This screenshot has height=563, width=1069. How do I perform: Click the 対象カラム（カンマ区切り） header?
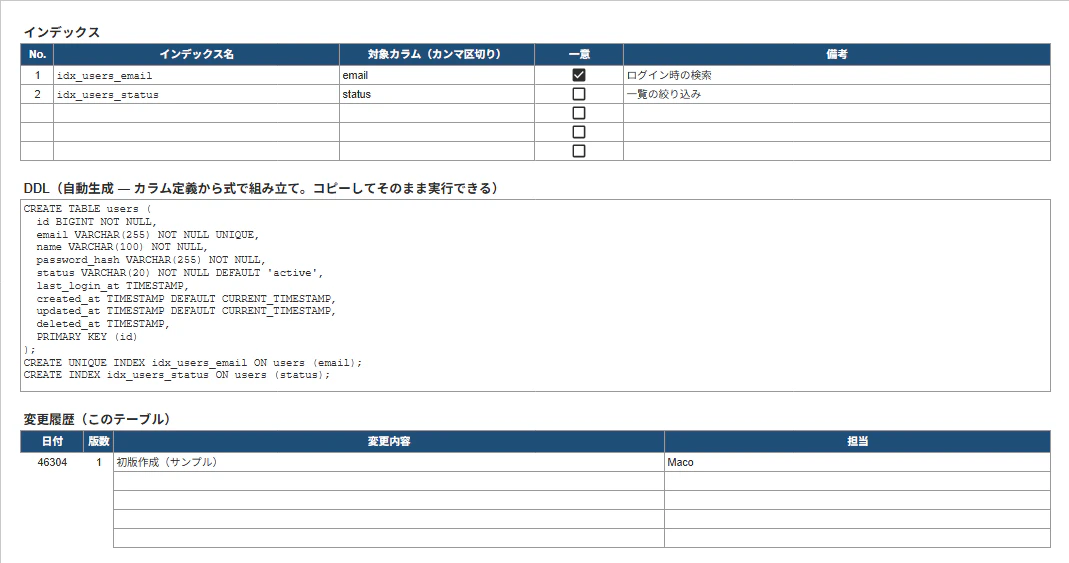coord(437,55)
